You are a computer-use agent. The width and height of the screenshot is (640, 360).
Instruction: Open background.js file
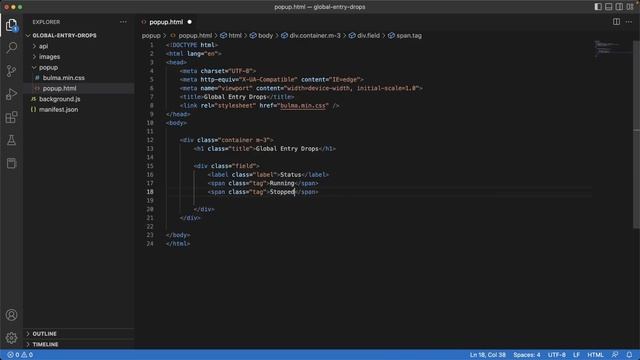point(60,99)
